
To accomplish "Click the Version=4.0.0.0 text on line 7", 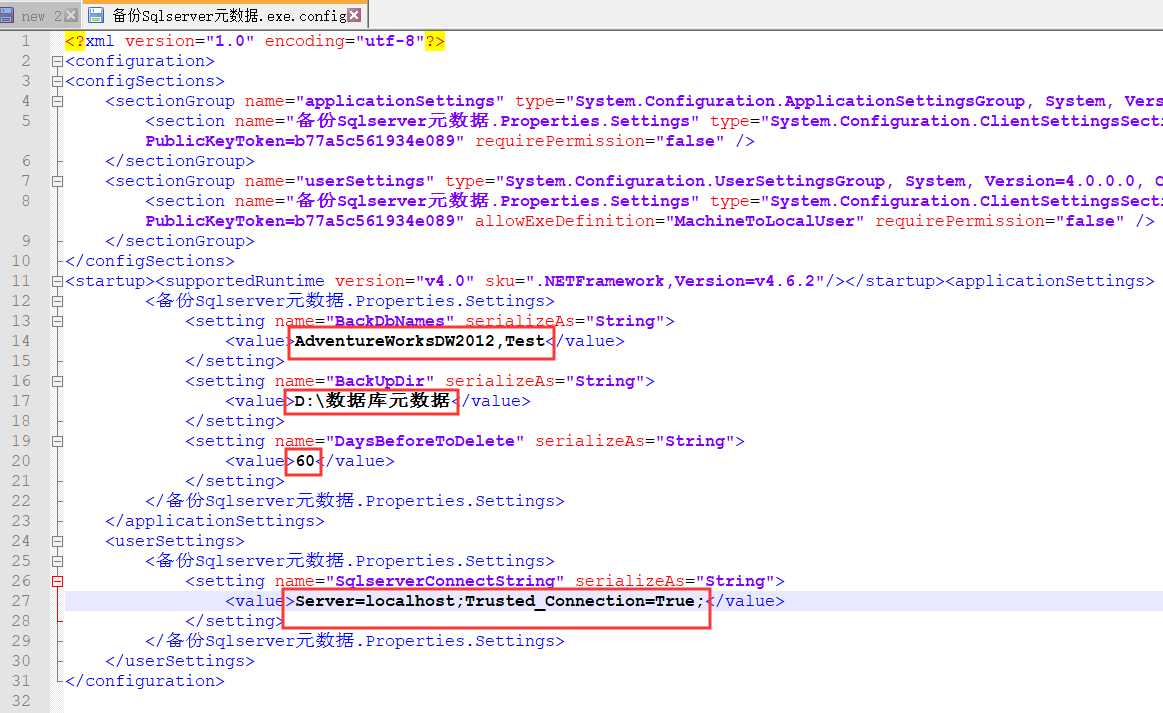I will click(1060, 181).
